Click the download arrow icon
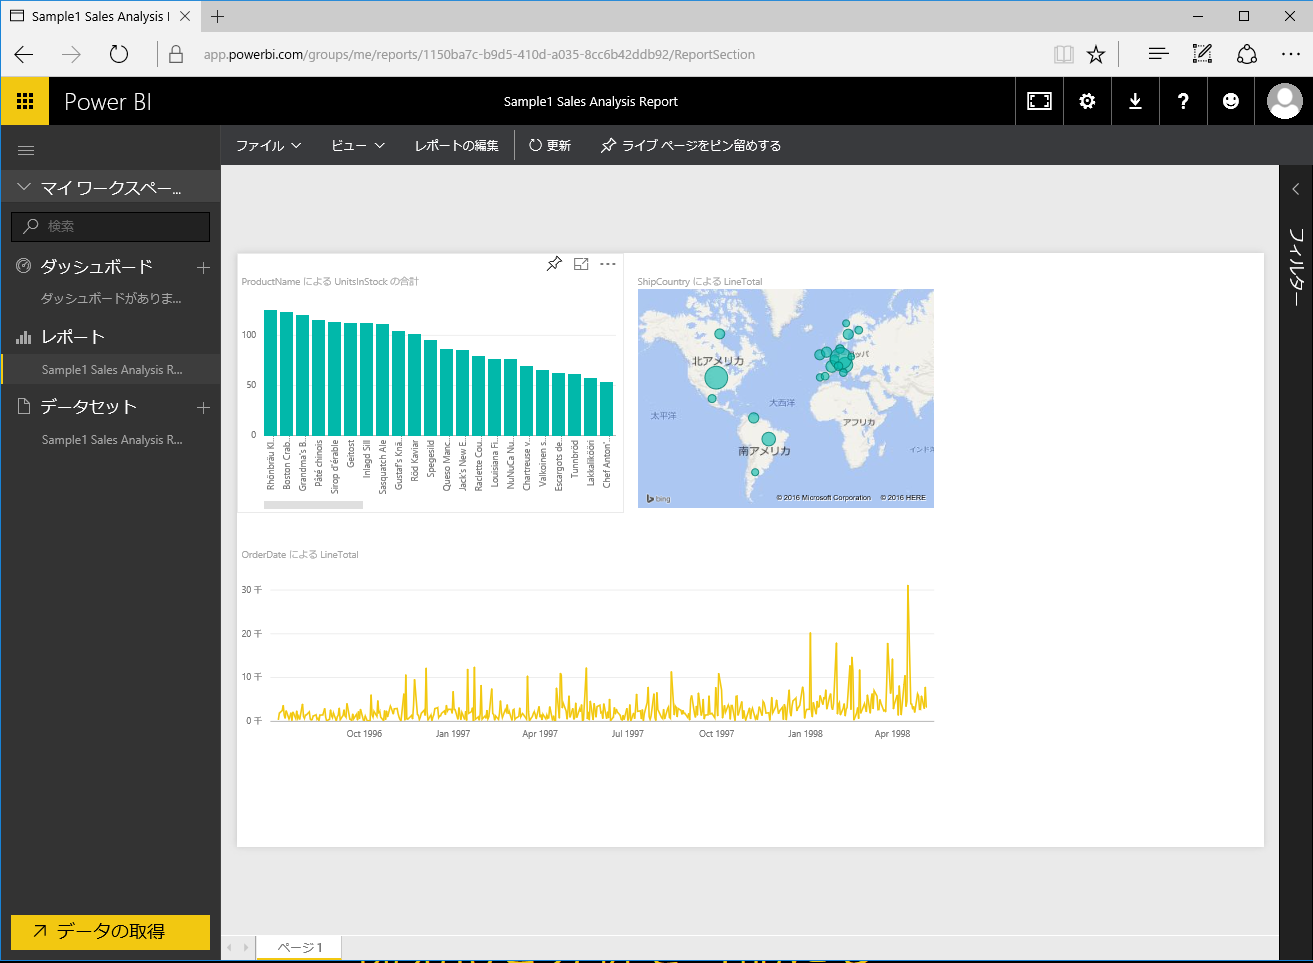The image size is (1313, 963). tap(1135, 101)
